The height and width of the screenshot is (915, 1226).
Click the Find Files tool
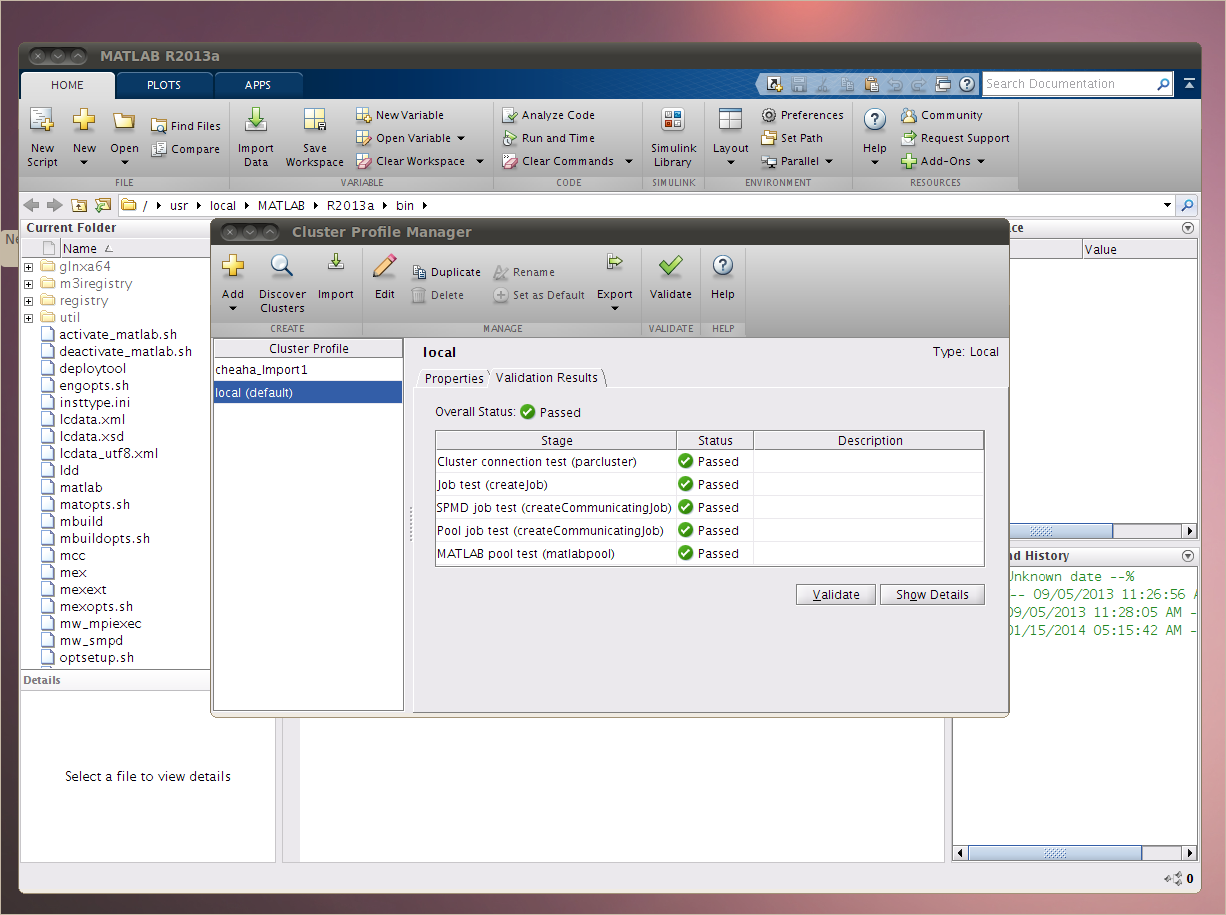pyautogui.click(x=186, y=126)
